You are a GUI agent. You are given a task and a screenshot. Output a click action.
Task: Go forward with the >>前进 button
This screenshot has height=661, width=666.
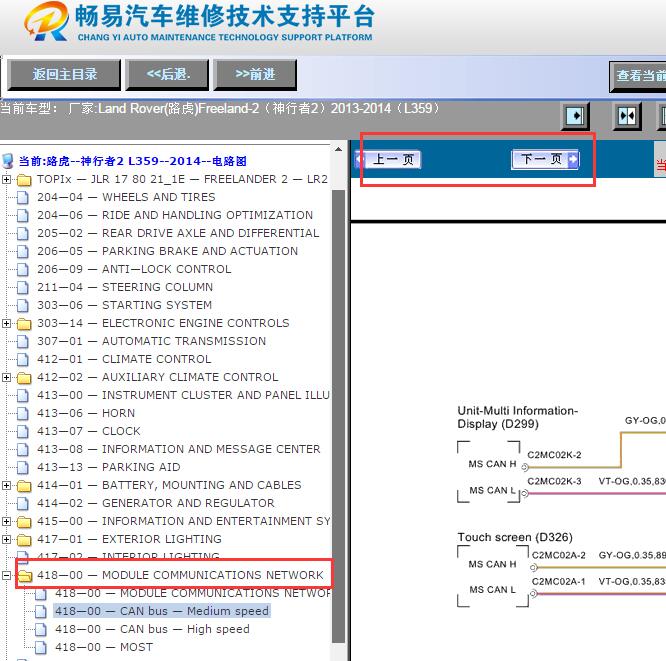pyautogui.click(x=255, y=75)
